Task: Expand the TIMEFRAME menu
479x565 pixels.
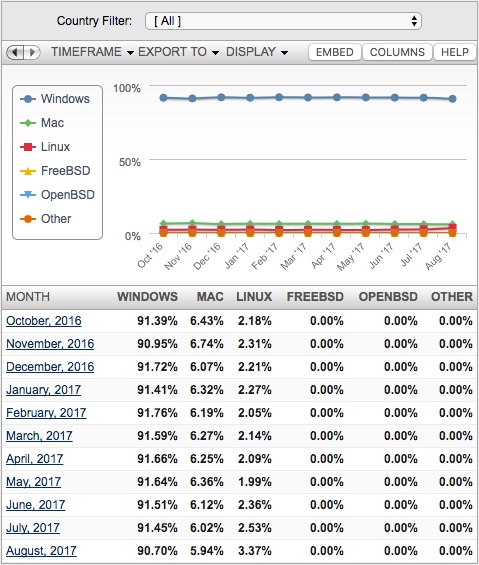Action: (92, 52)
